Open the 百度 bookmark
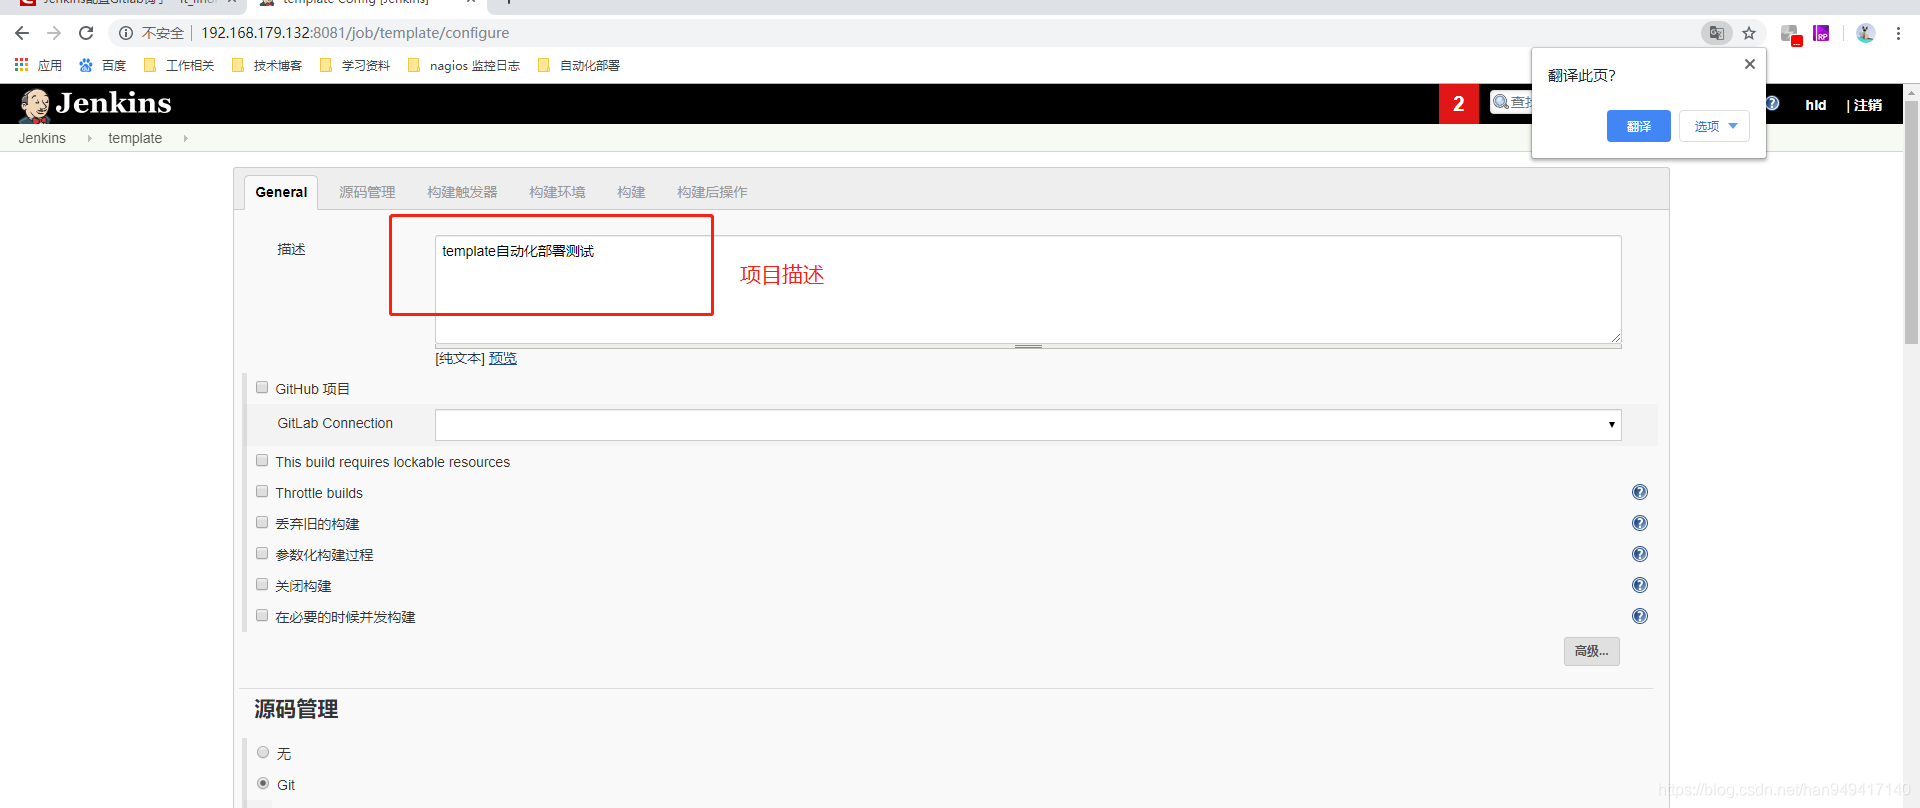The height and width of the screenshot is (808, 1920). point(103,65)
